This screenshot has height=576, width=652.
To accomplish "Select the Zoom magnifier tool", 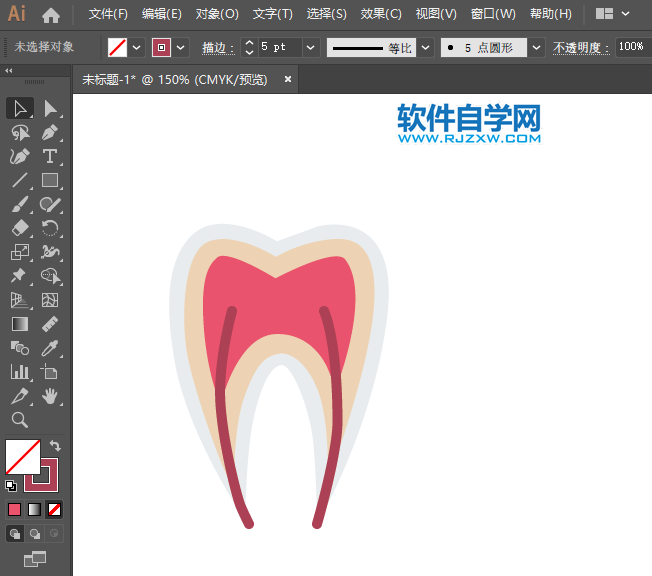I will click(20, 420).
